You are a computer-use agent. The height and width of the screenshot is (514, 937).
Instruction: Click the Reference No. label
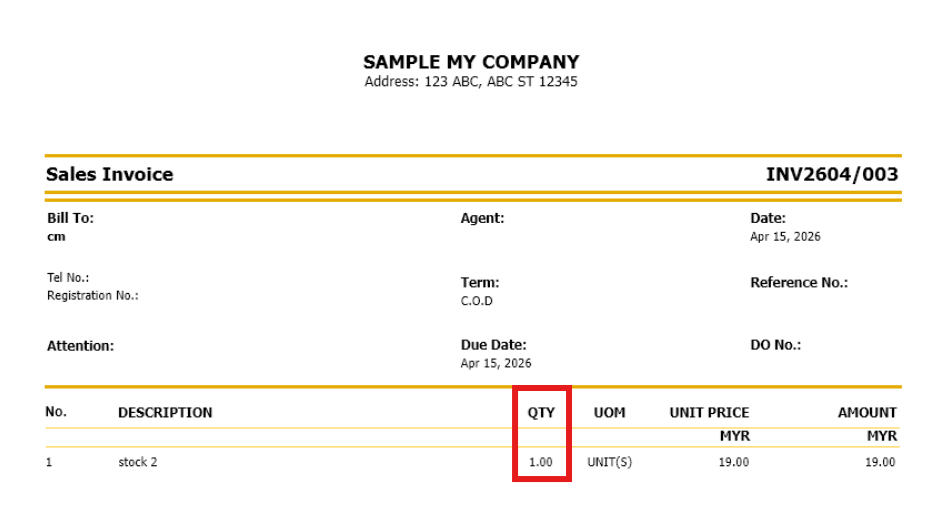(x=798, y=282)
